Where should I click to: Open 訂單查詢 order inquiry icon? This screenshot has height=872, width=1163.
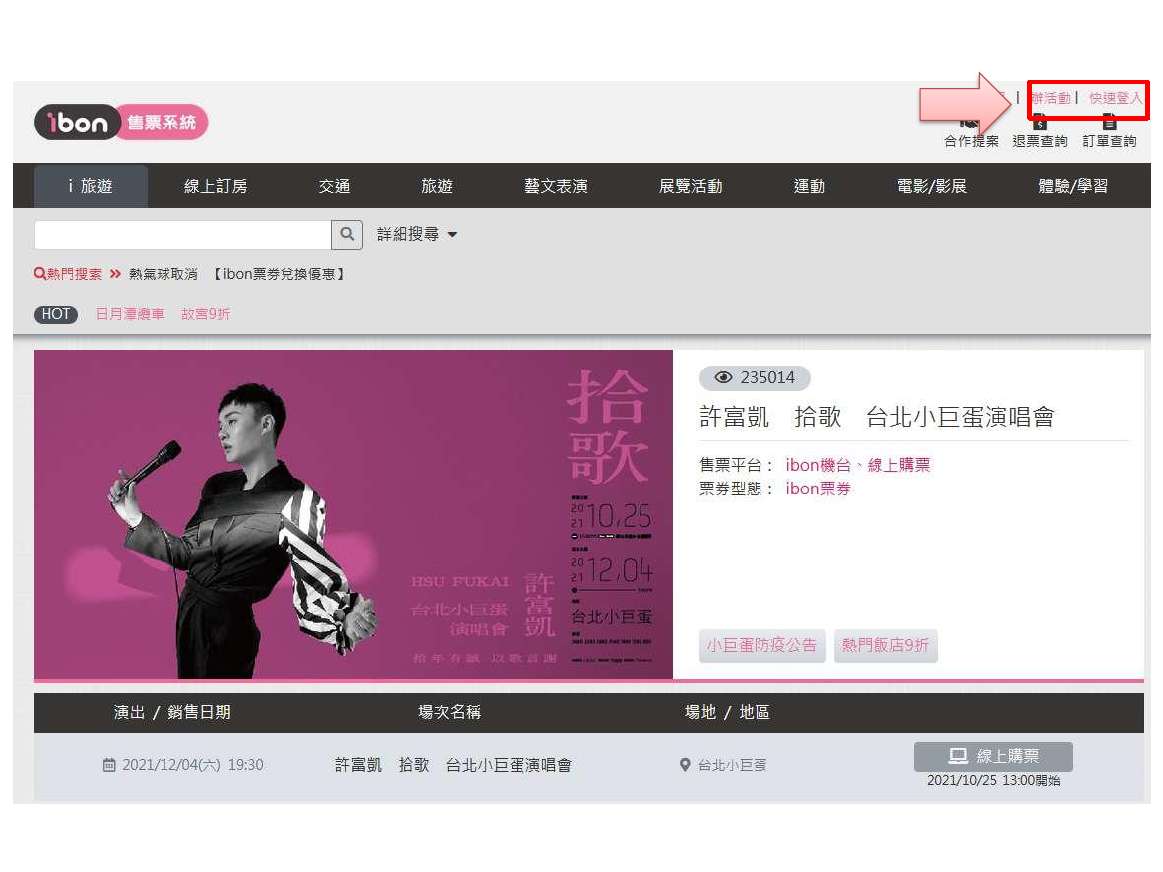point(1109,132)
